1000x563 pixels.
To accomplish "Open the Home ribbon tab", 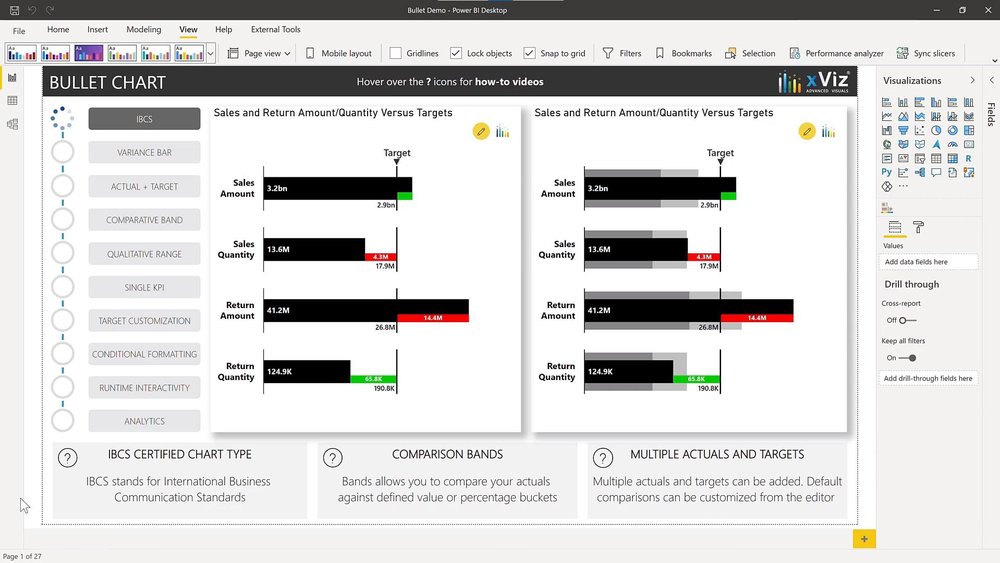I will pyautogui.click(x=58, y=29).
